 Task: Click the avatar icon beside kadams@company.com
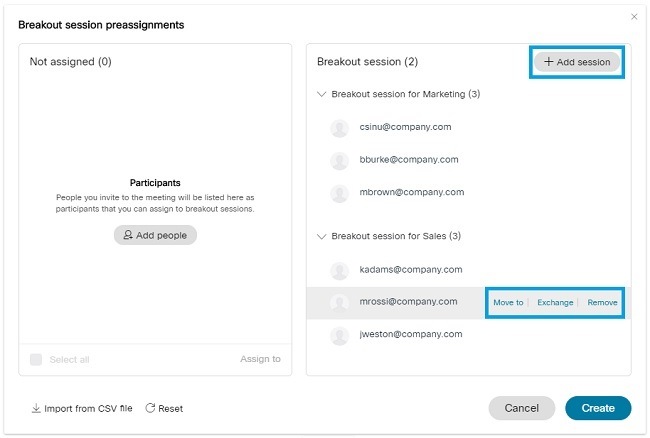[340, 271]
